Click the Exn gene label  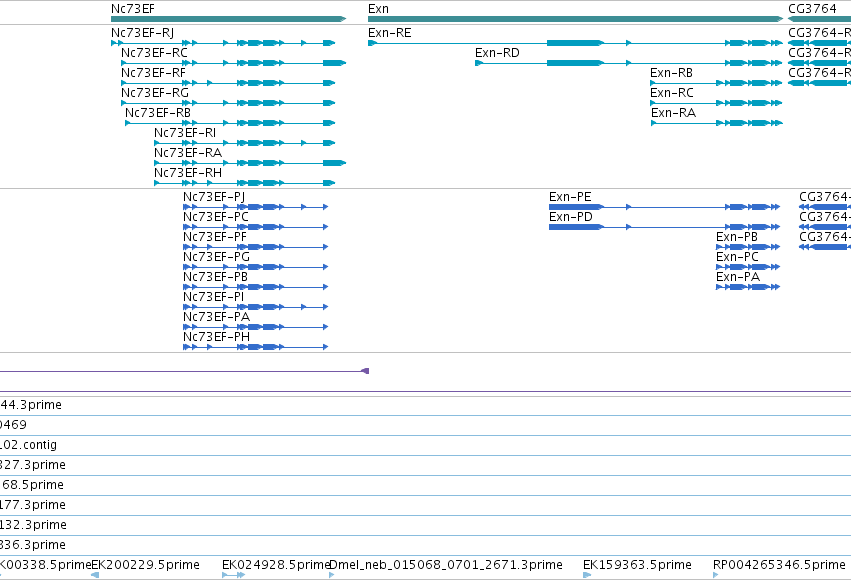378,9
